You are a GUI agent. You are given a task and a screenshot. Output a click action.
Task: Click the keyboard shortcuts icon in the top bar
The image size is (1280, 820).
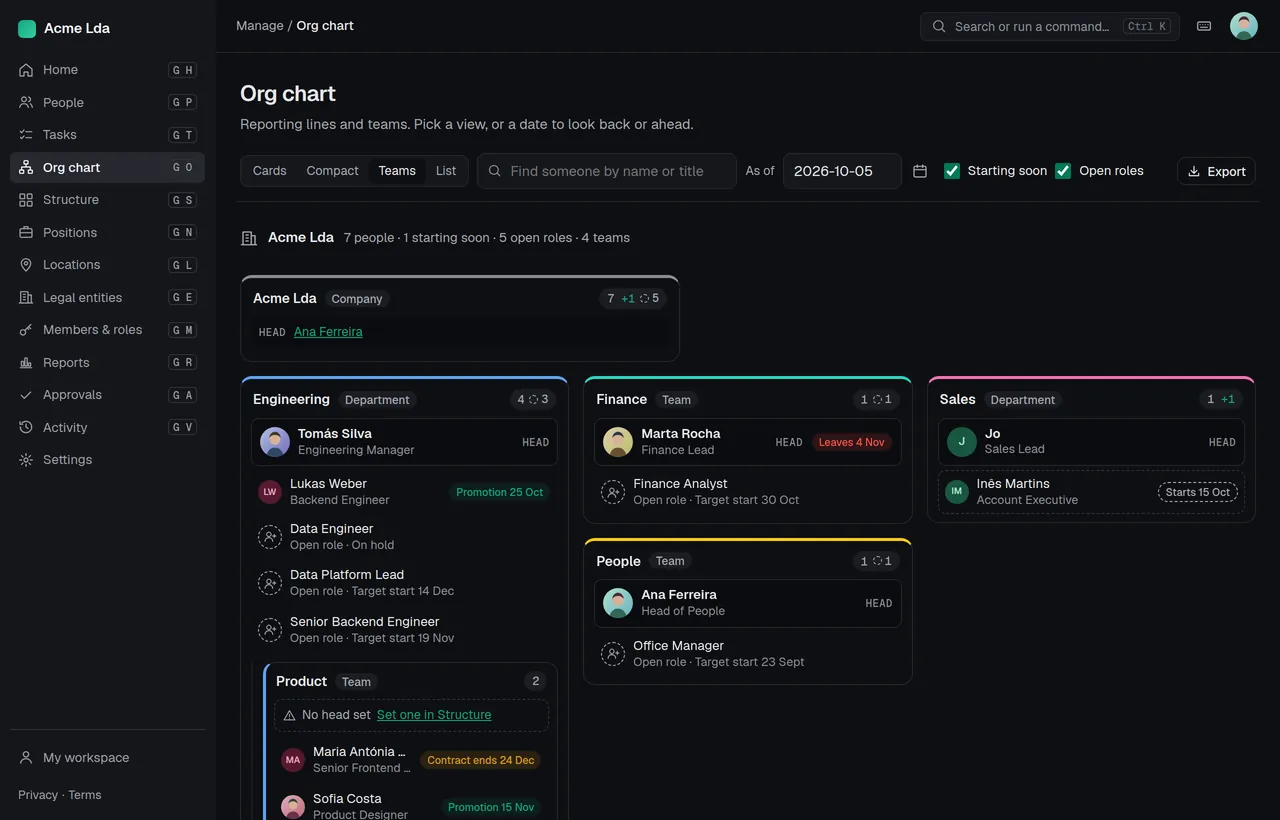pyautogui.click(x=1204, y=26)
